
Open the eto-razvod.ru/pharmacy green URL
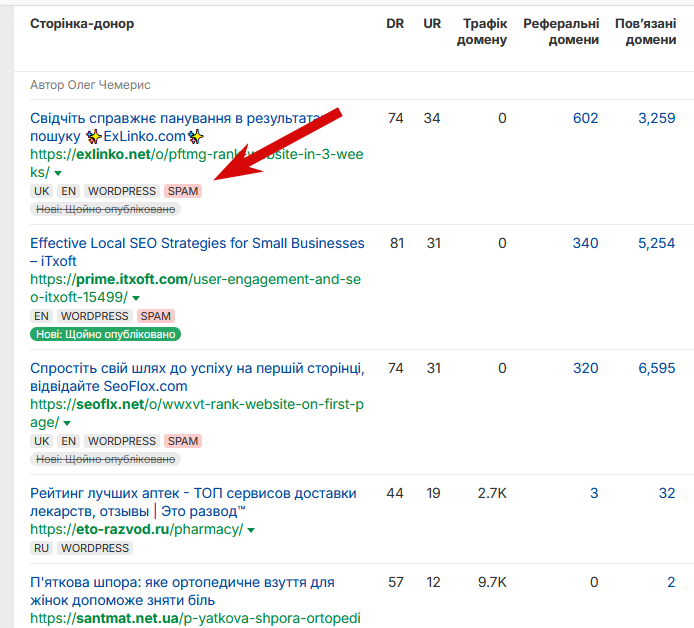click(137, 529)
